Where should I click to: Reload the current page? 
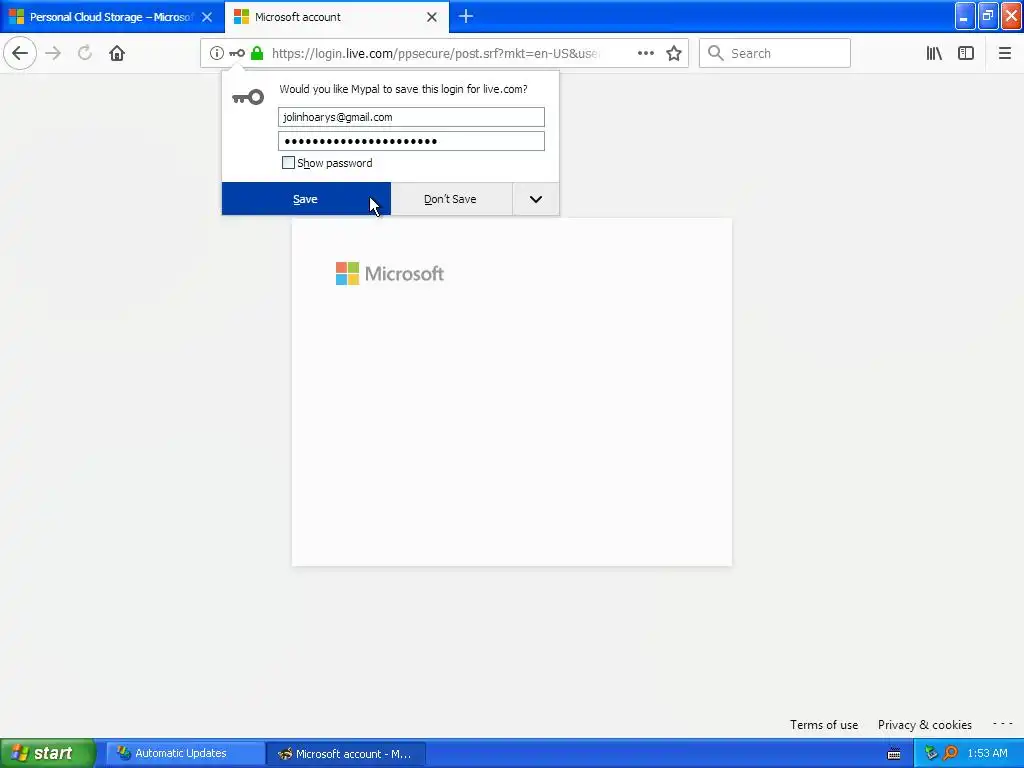click(85, 53)
